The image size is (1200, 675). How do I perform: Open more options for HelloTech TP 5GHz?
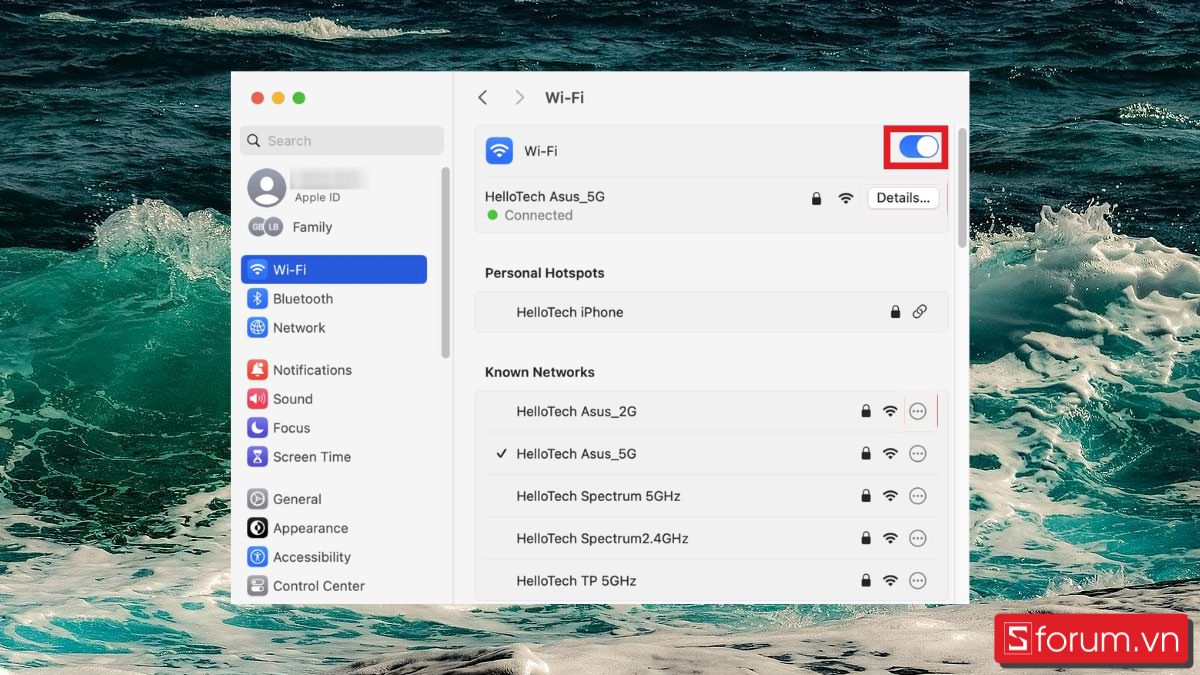(918, 580)
